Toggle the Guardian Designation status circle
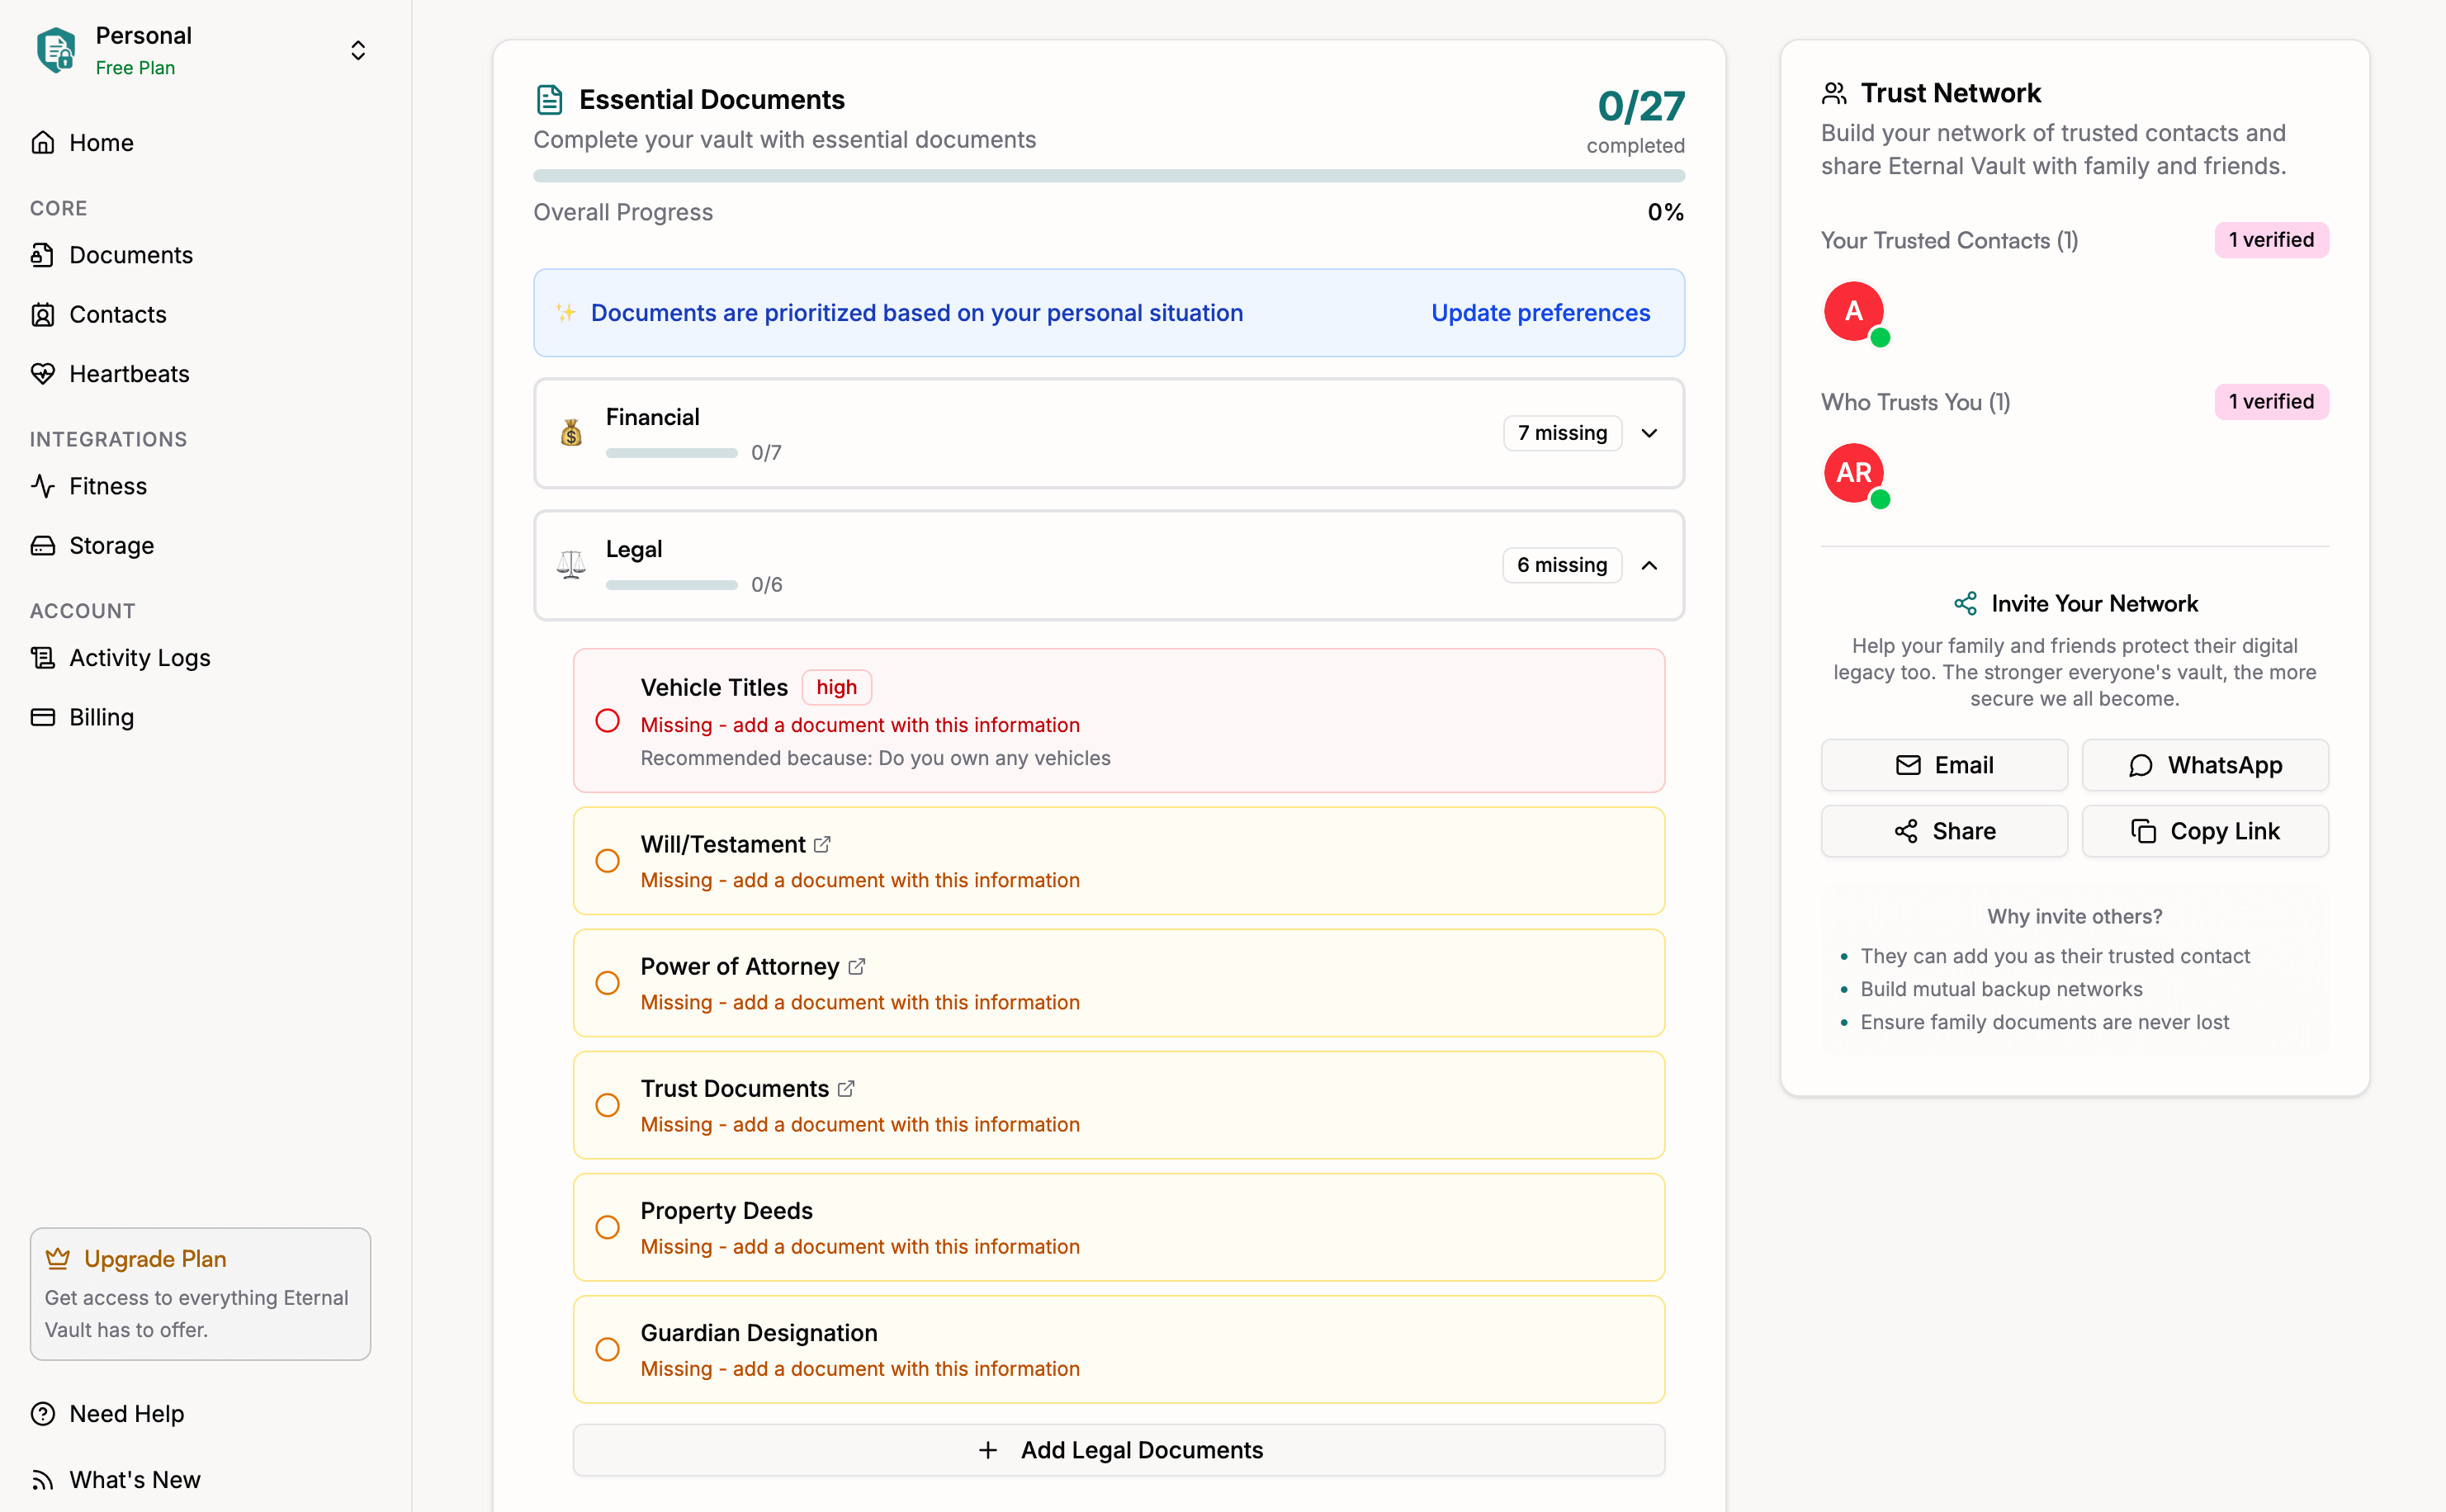This screenshot has width=2446, height=1512. pyautogui.click(x=607, y=1349)
